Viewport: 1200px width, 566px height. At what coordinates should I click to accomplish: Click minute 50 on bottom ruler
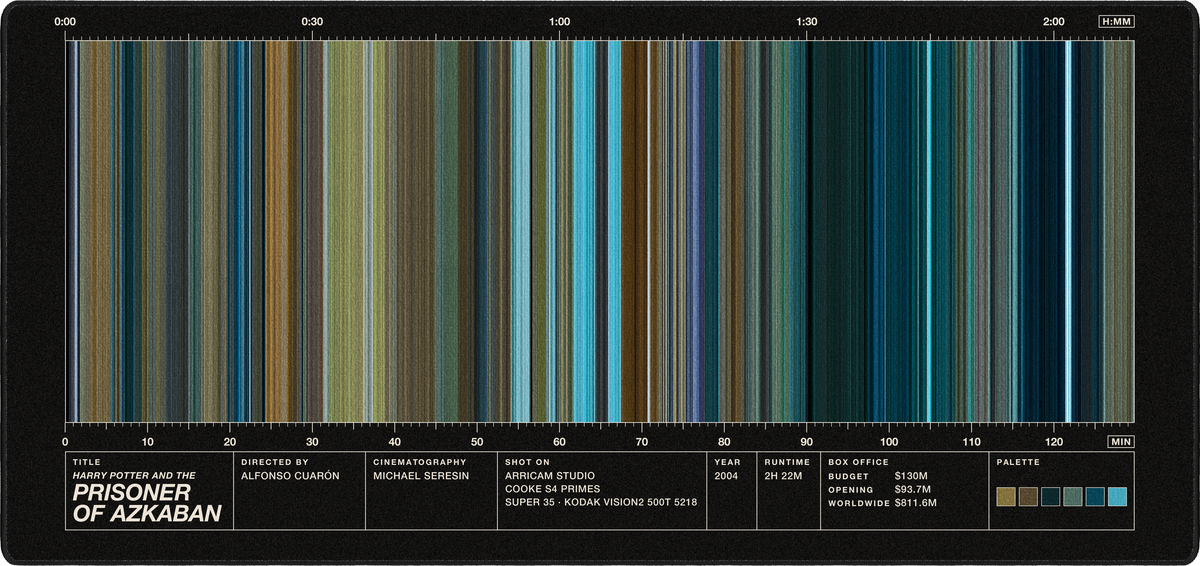[477, 441]
